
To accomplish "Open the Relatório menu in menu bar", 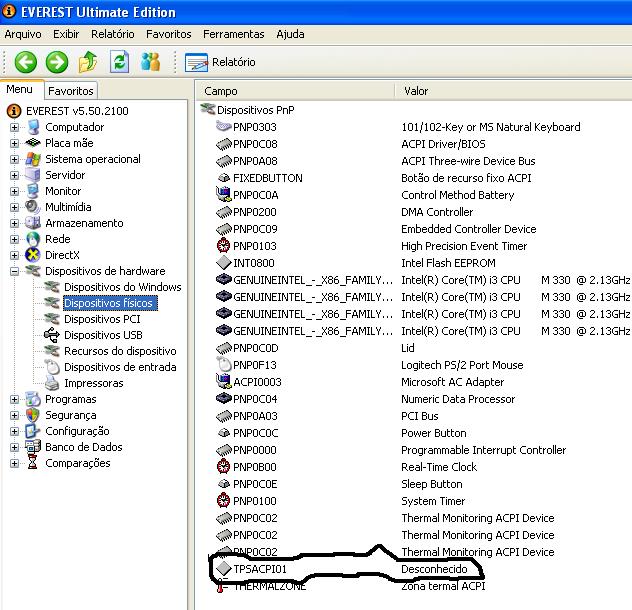I will click(x=112, y=34).
